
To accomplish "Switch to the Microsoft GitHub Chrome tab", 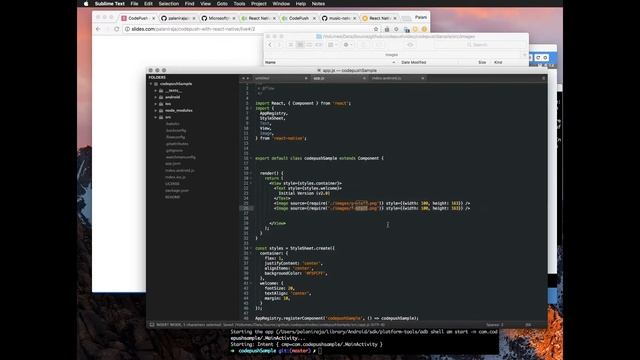I will coord(218,18).
